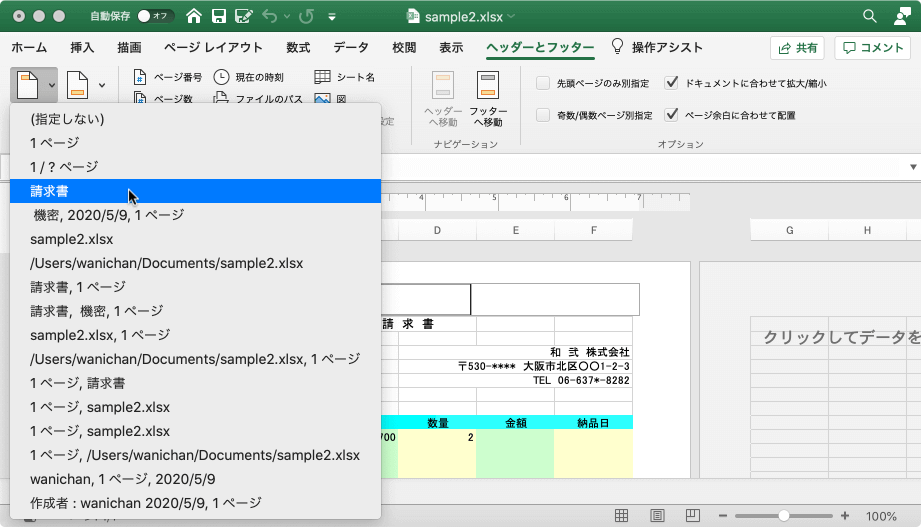Image resolution: width=921 pixels, height=527 pixels.
Task: Open the ホーム ribbon tab
Action: [29, 48]
